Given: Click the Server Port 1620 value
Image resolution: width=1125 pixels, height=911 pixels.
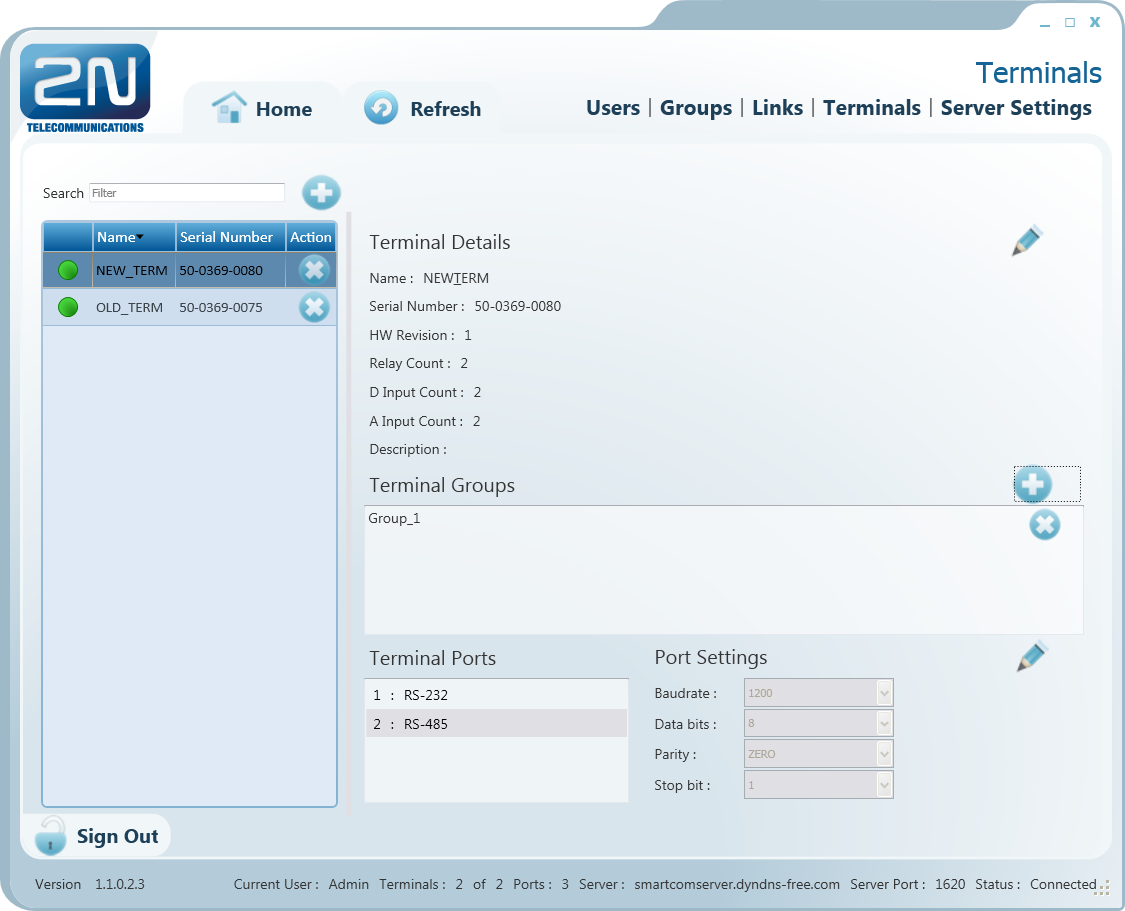Looking at the screenshot, I should click(x=950, y=884).
